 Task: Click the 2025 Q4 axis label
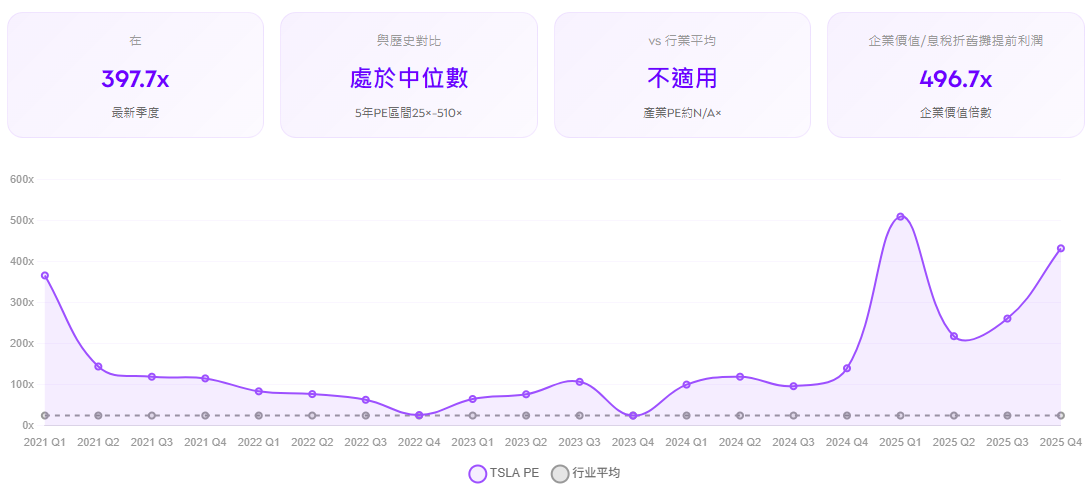[1061, 442]
